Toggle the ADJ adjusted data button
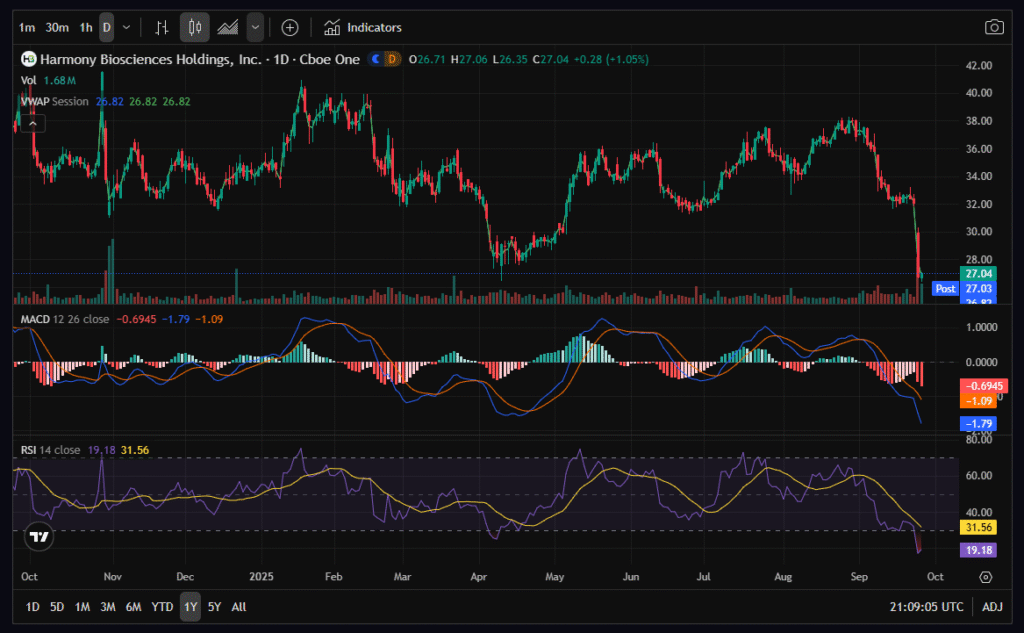This screenshot has height=633, width=1024. pos(992,606)
